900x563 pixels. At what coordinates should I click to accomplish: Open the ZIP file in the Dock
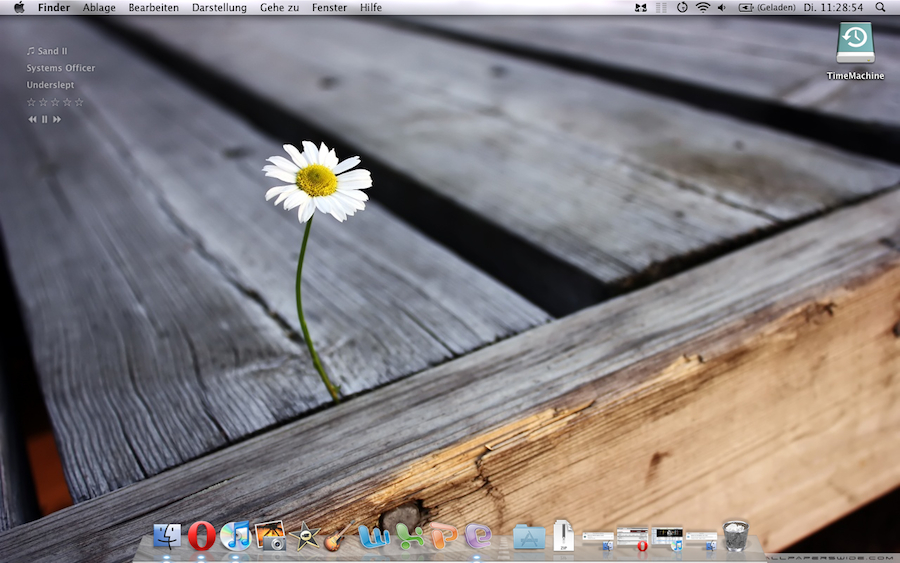point(563,535)
